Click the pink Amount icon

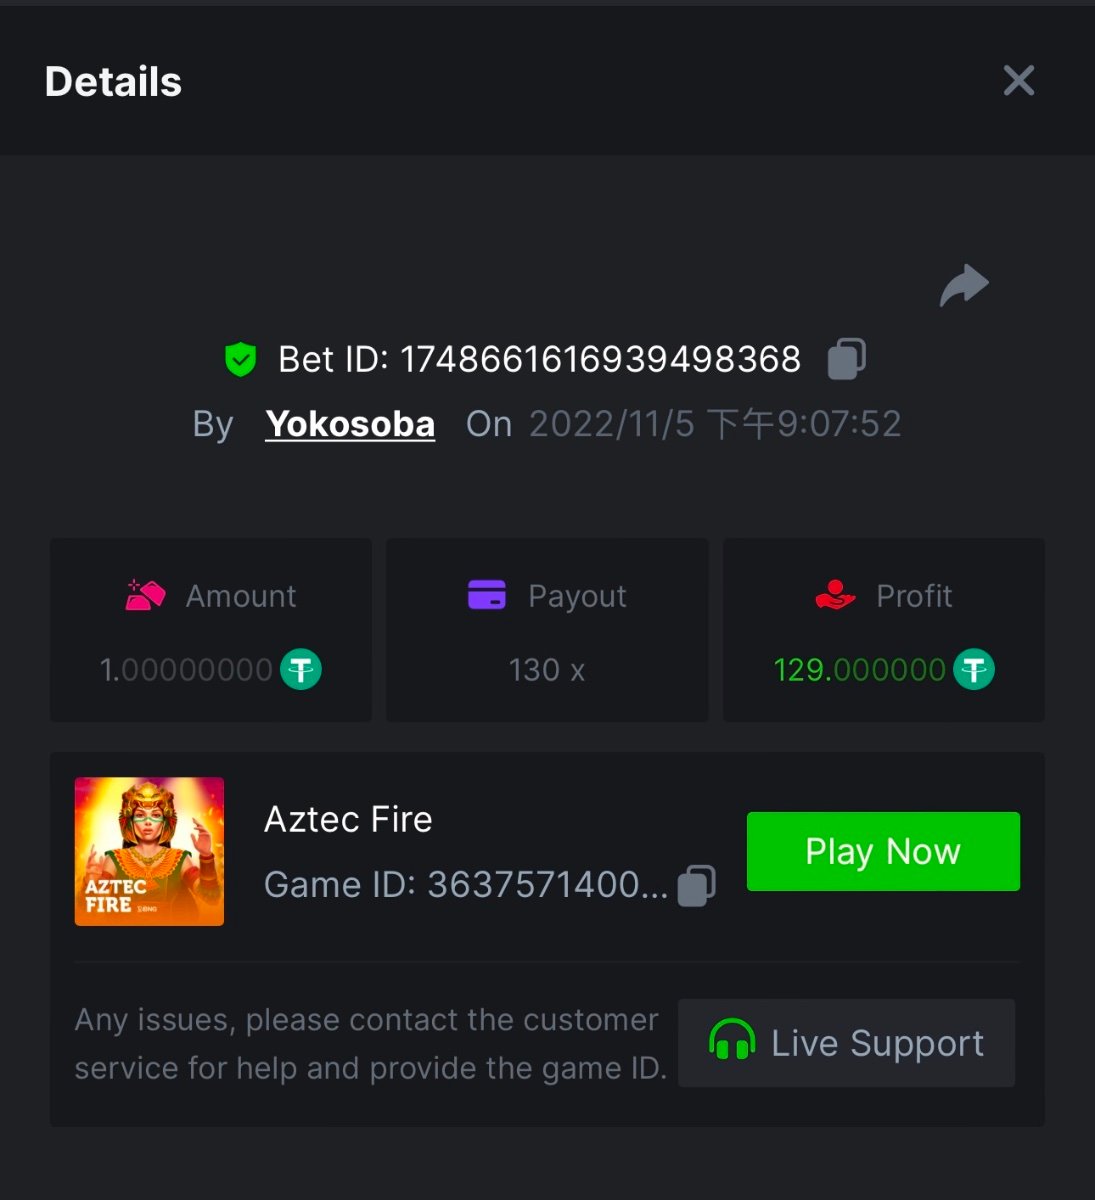(x=145, y=595)
